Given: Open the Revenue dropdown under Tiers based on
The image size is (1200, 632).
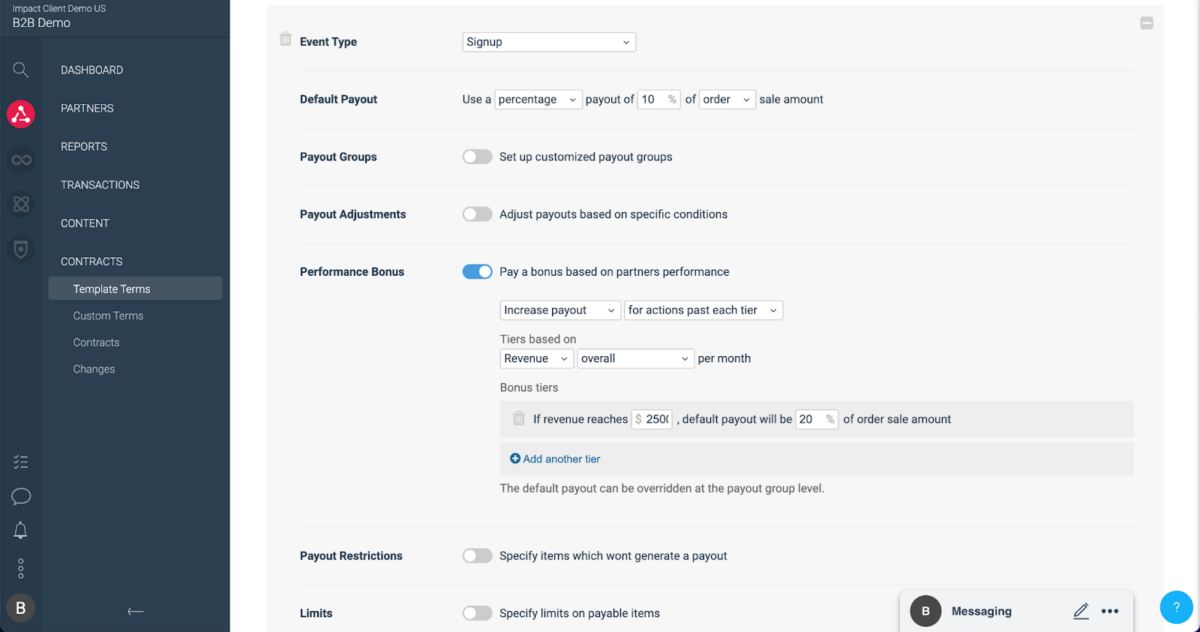Looking at the screenshot, I should tap(536, 358).
